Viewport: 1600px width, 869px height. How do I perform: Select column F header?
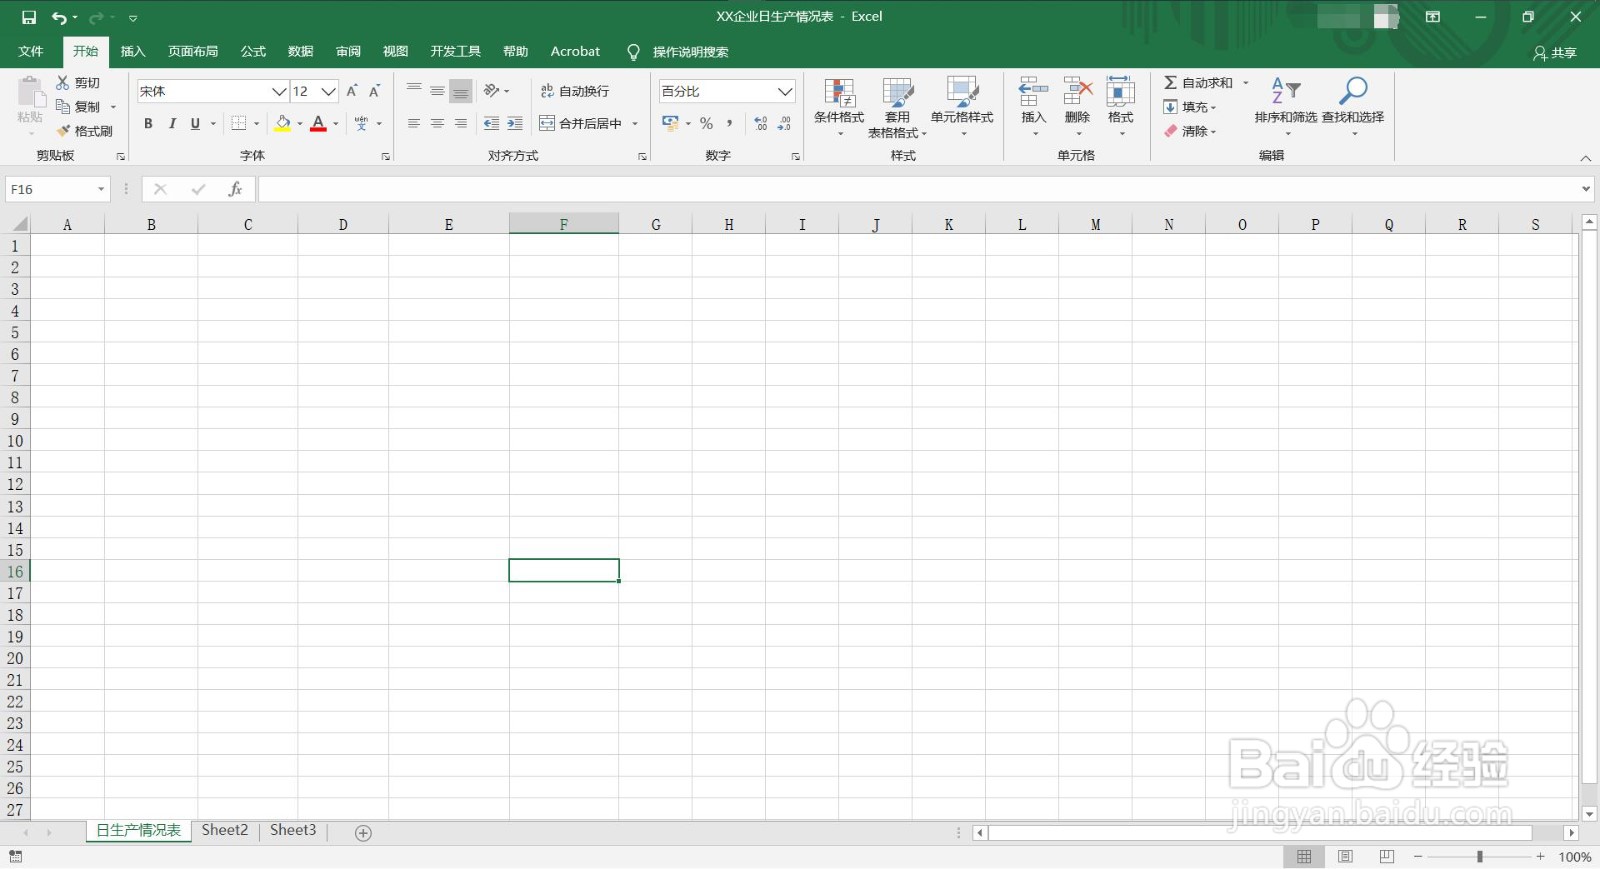[564, 224]
